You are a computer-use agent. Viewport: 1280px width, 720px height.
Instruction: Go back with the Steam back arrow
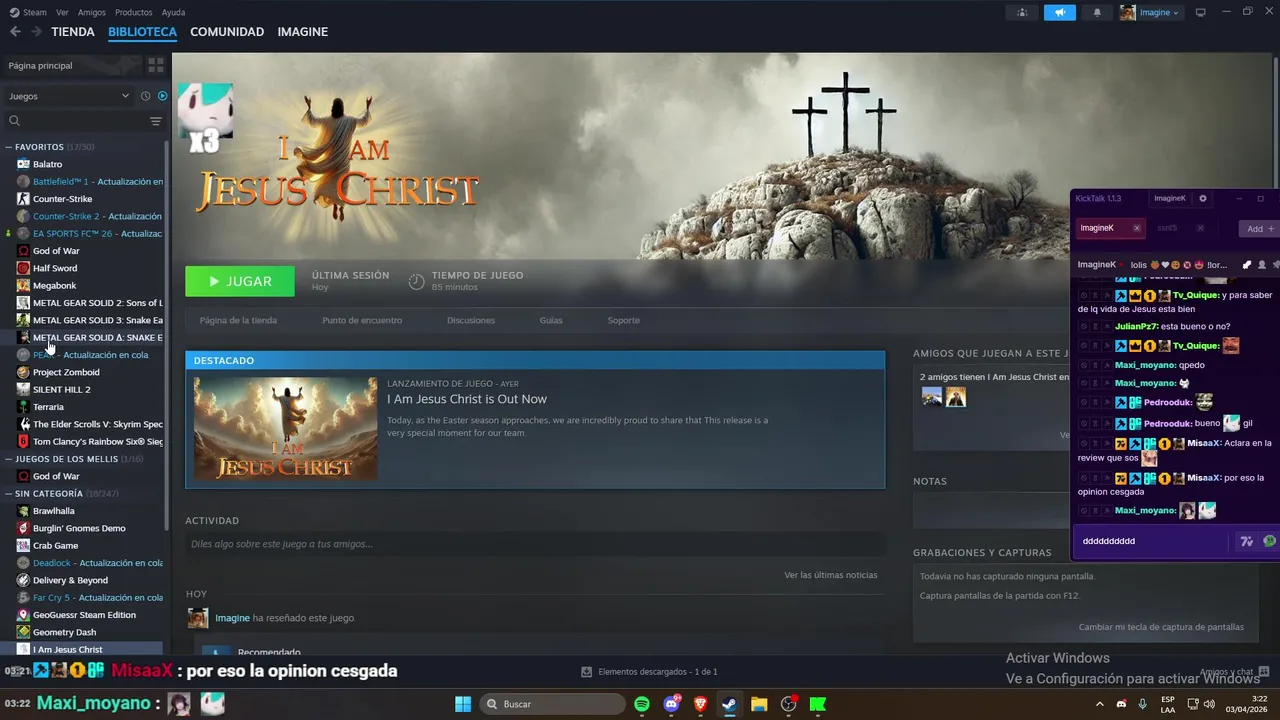pyautogui.click(x=15, y=32)
